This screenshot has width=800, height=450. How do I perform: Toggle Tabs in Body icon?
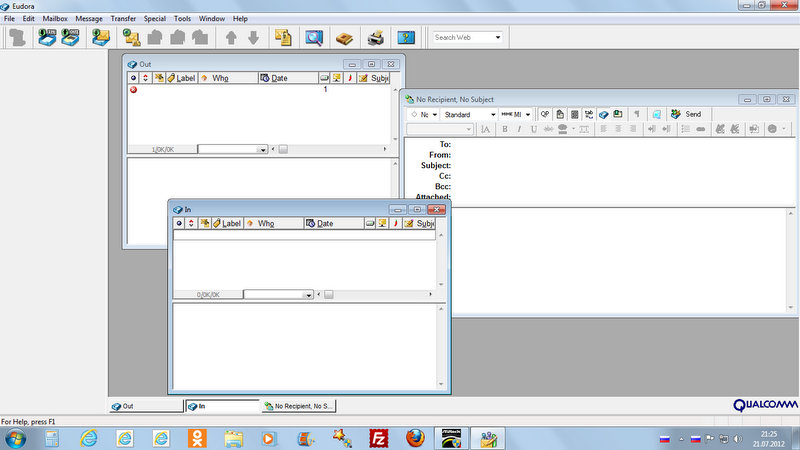(x=589, y=114)
